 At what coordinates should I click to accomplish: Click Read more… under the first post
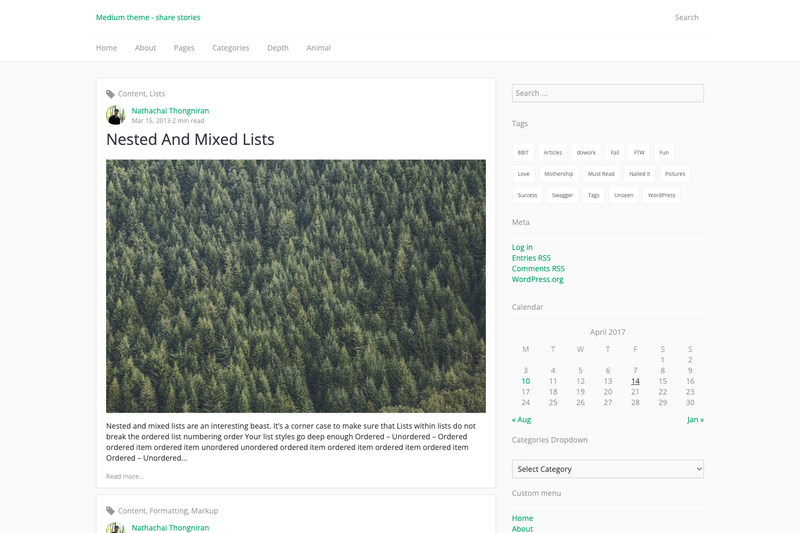pos(125,476)
